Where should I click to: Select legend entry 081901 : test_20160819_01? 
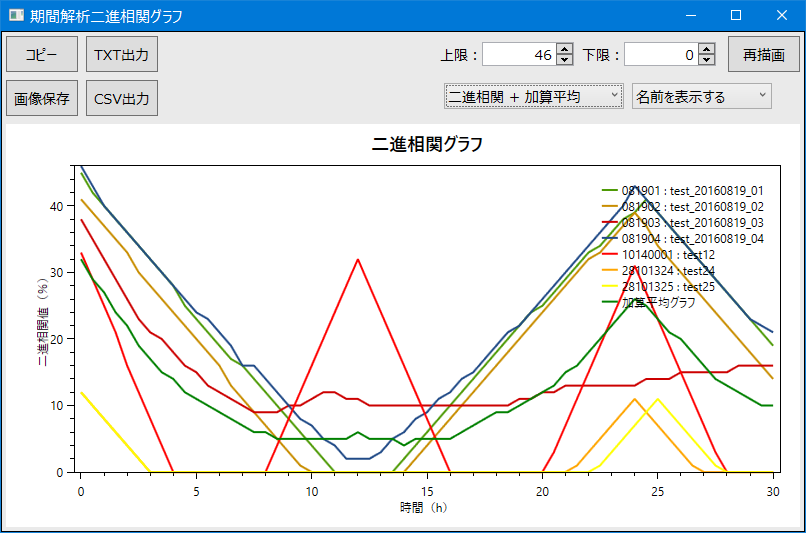point(683,191)
